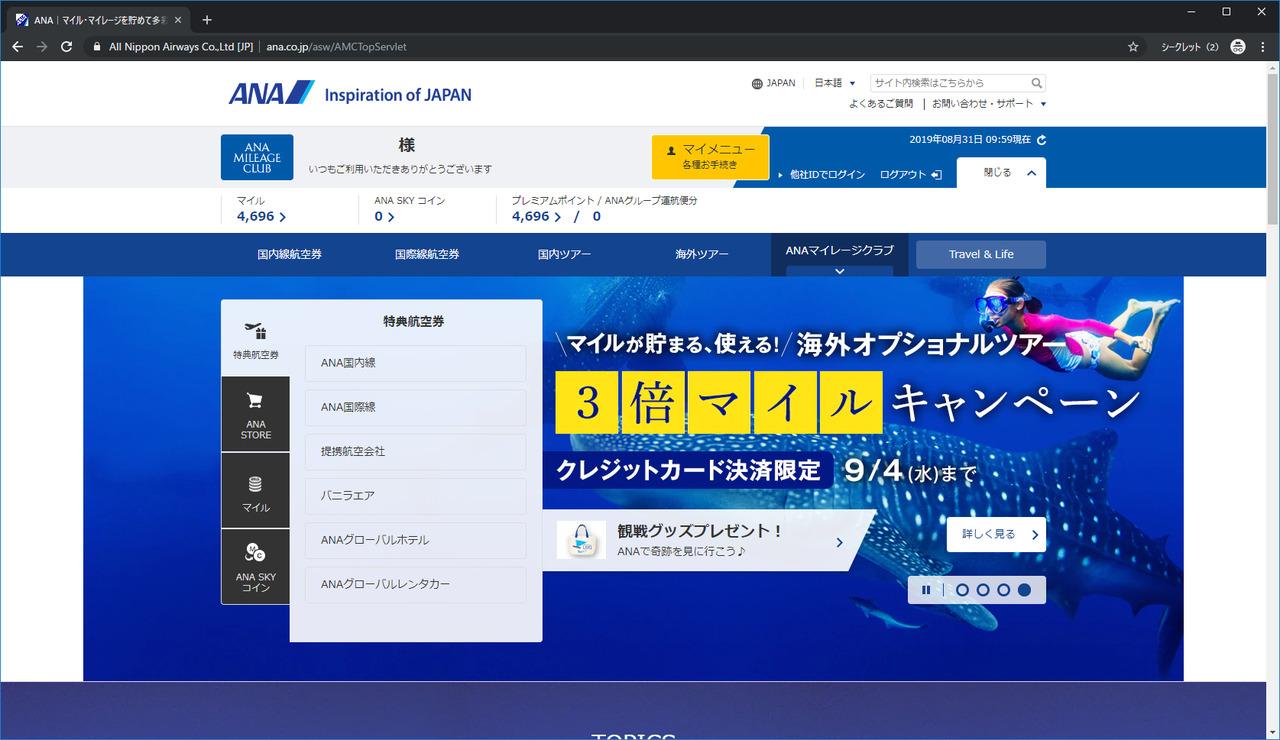Viewport: 1280px width, 740px height.
Task: Click the ログアウト link
Action: pos(910,174)
